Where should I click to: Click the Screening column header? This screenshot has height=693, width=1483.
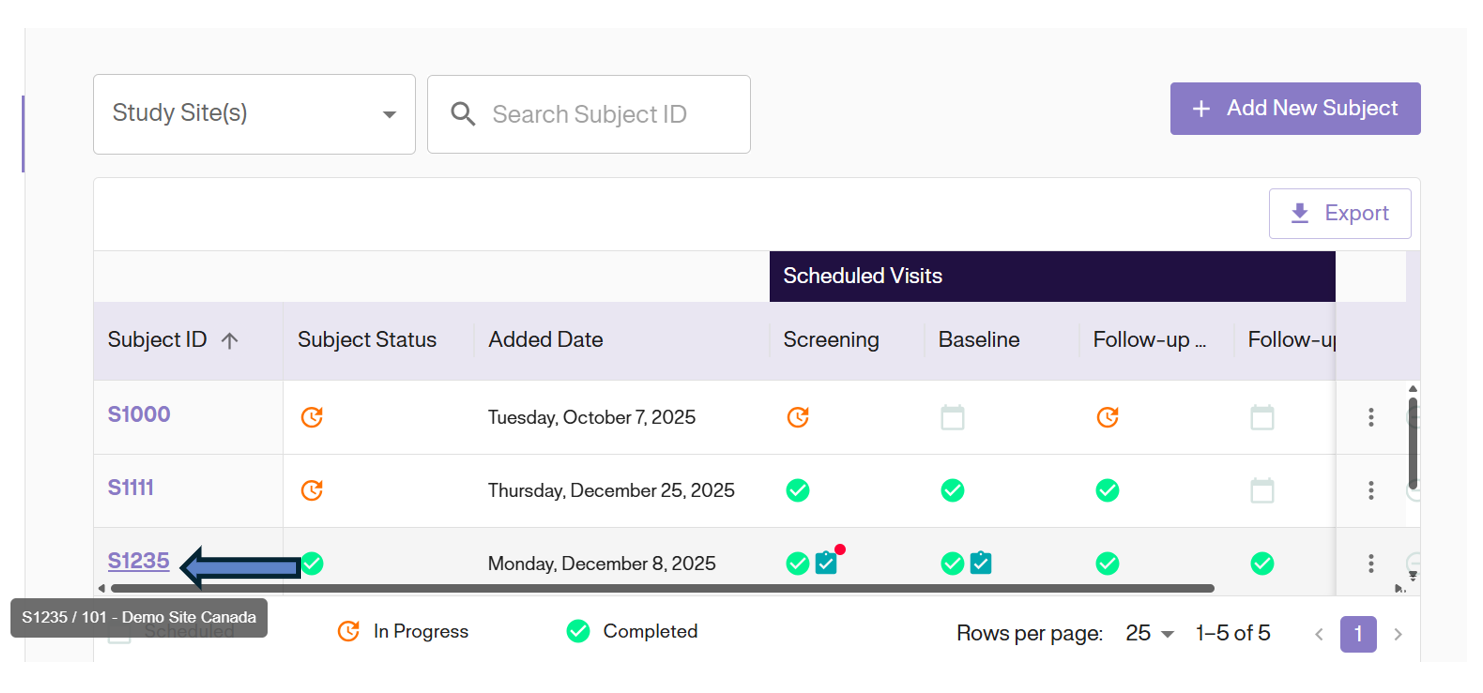pyautogui.click(x=831, y=340)
